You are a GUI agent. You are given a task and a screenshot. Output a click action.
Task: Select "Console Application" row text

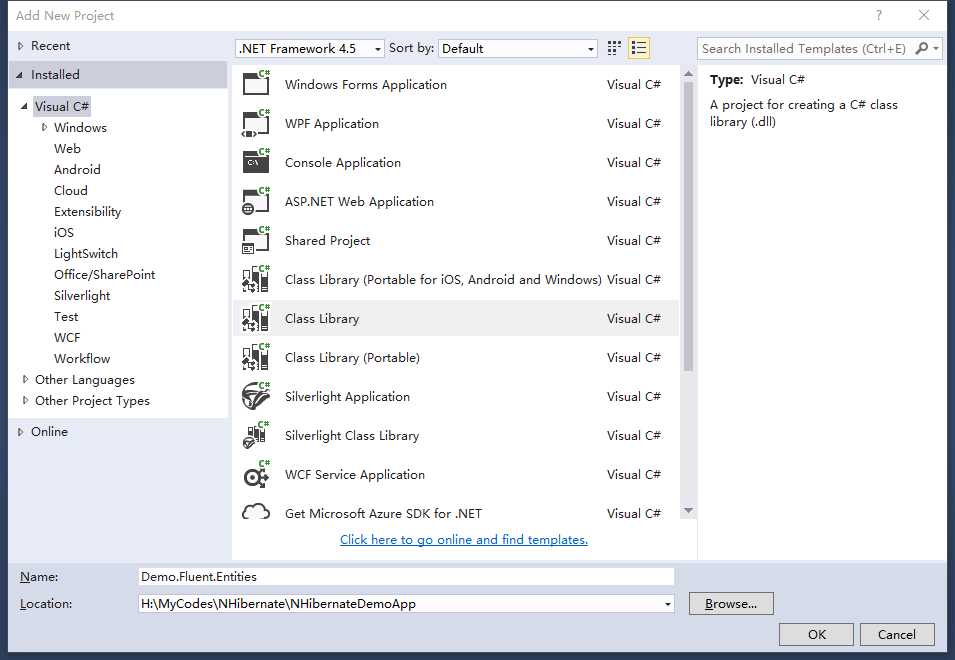pos(342,163)
